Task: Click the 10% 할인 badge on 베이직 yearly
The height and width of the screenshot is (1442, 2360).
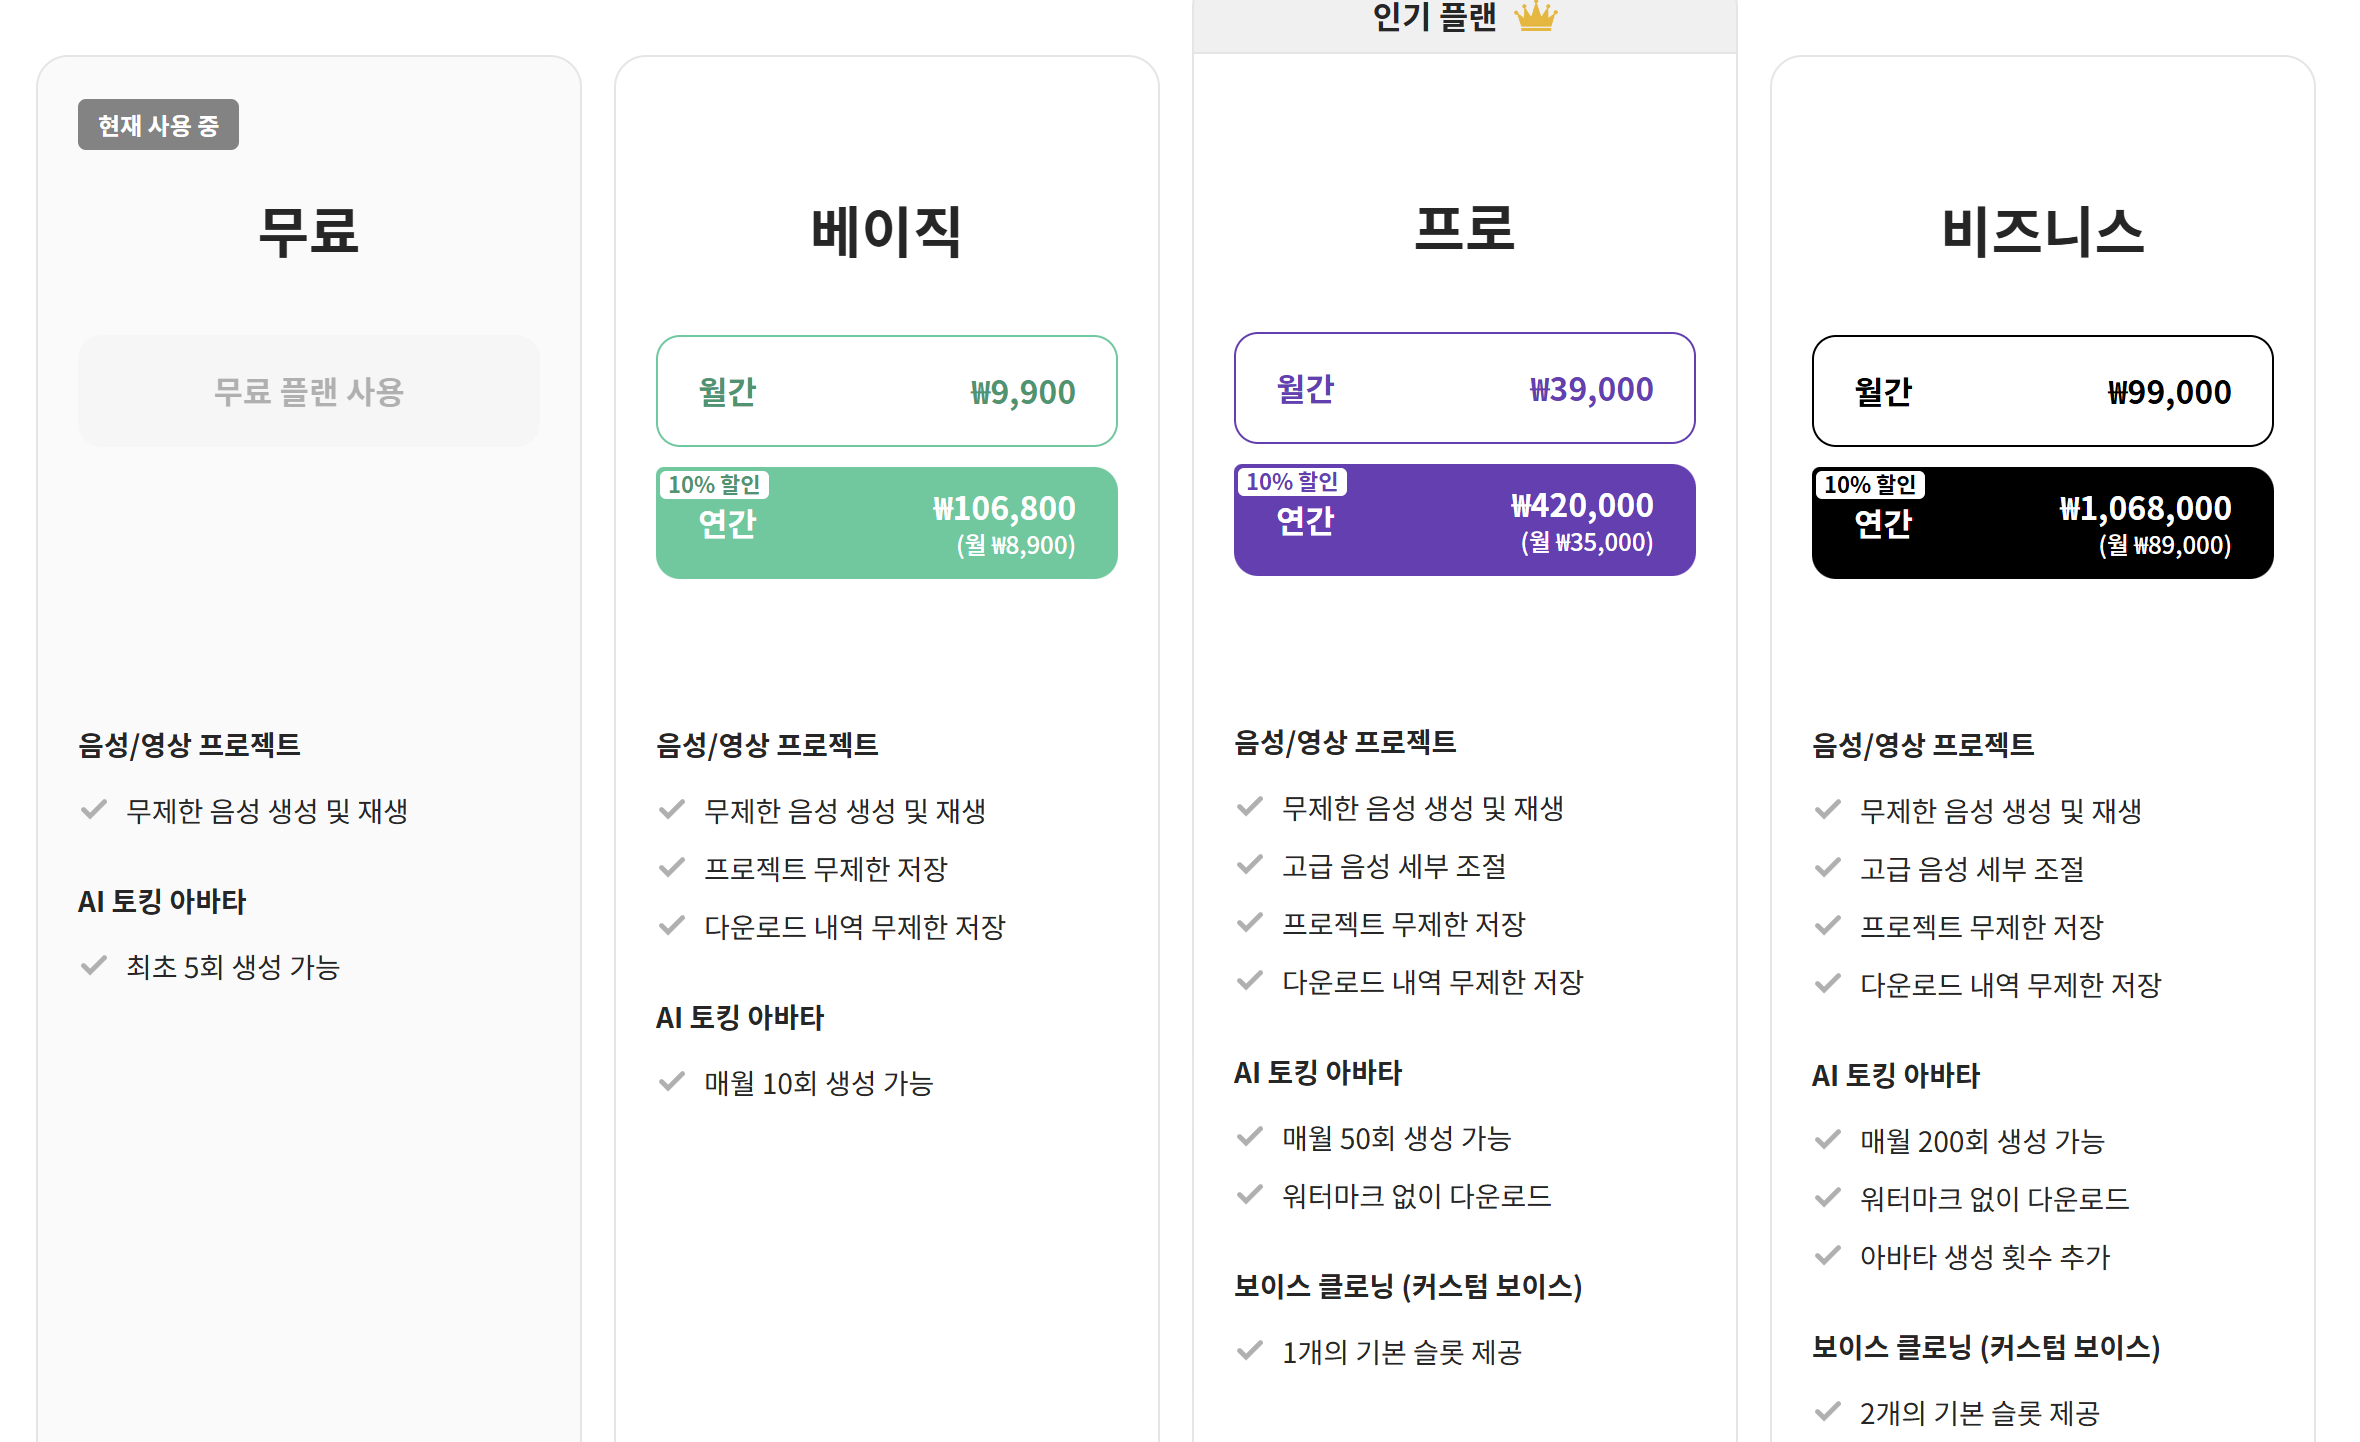Action: [714, 485]
